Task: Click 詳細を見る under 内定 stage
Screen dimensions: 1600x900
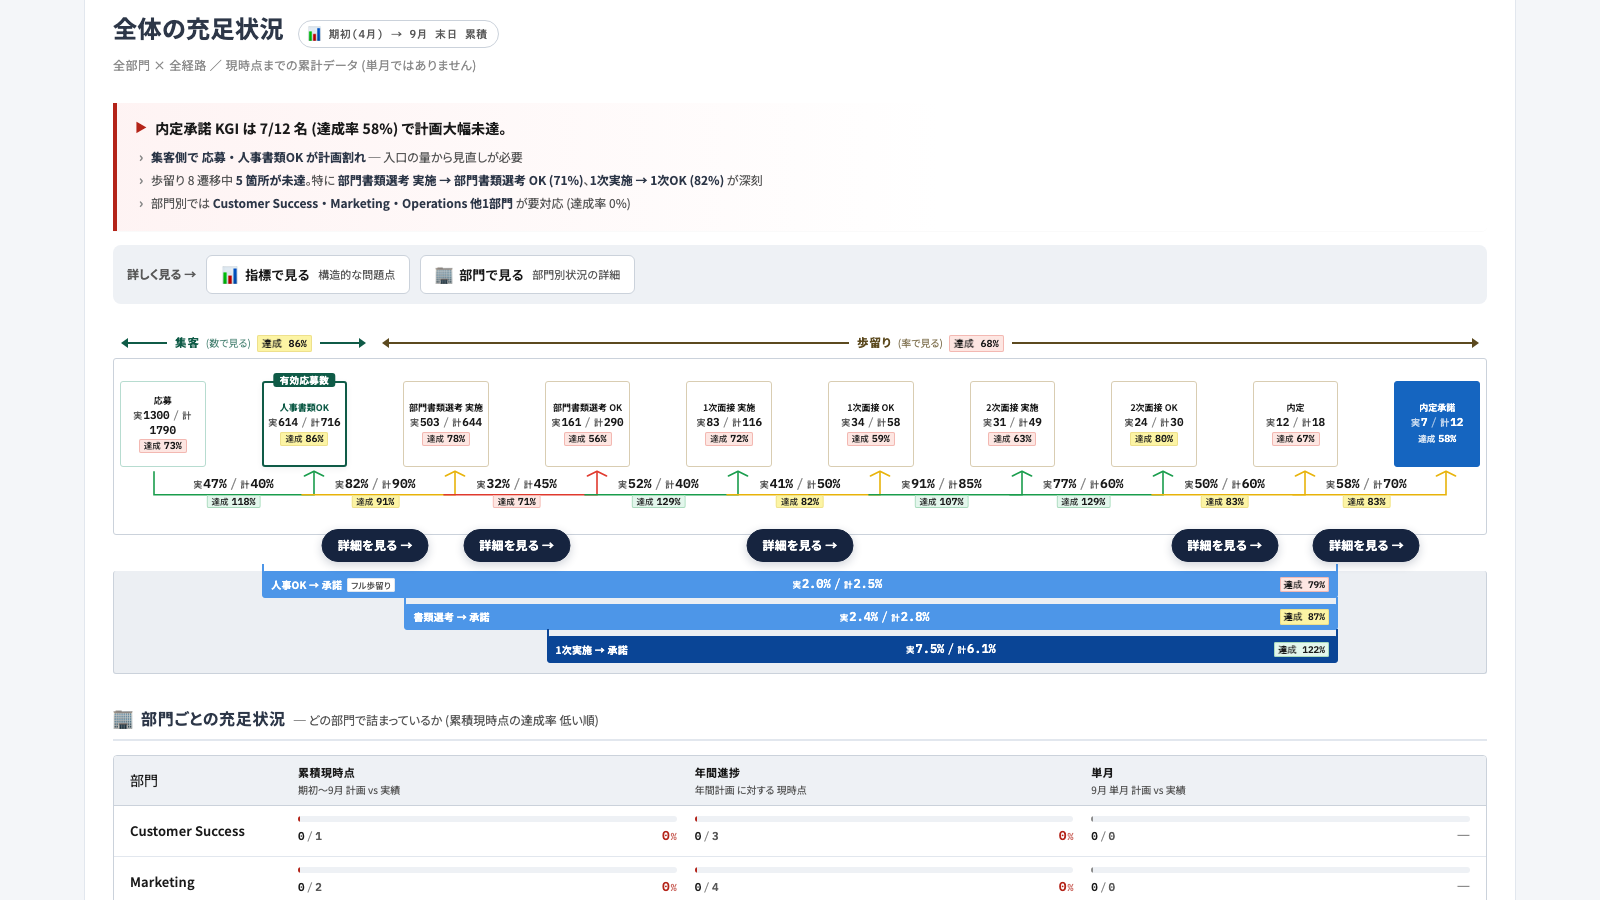Action: pyautogui.click(x=1366, y=546)
